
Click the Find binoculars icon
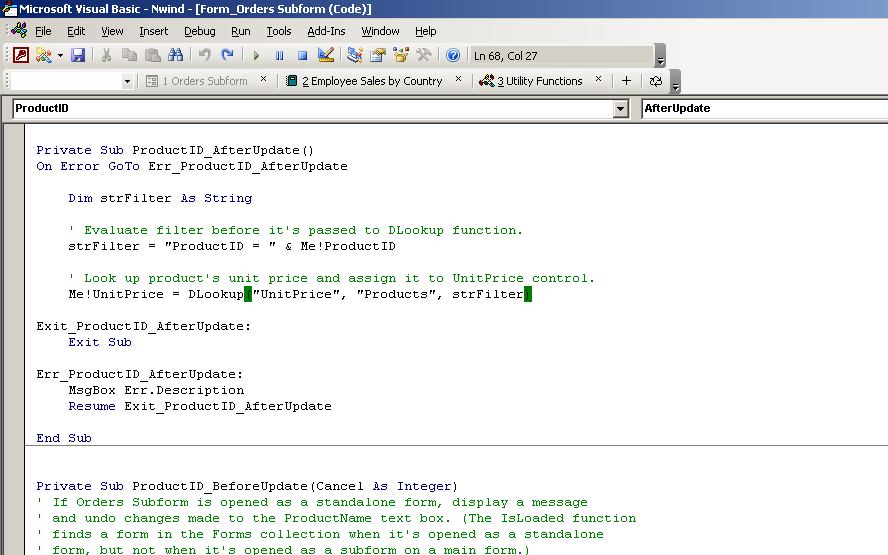(x=176, y=55)
